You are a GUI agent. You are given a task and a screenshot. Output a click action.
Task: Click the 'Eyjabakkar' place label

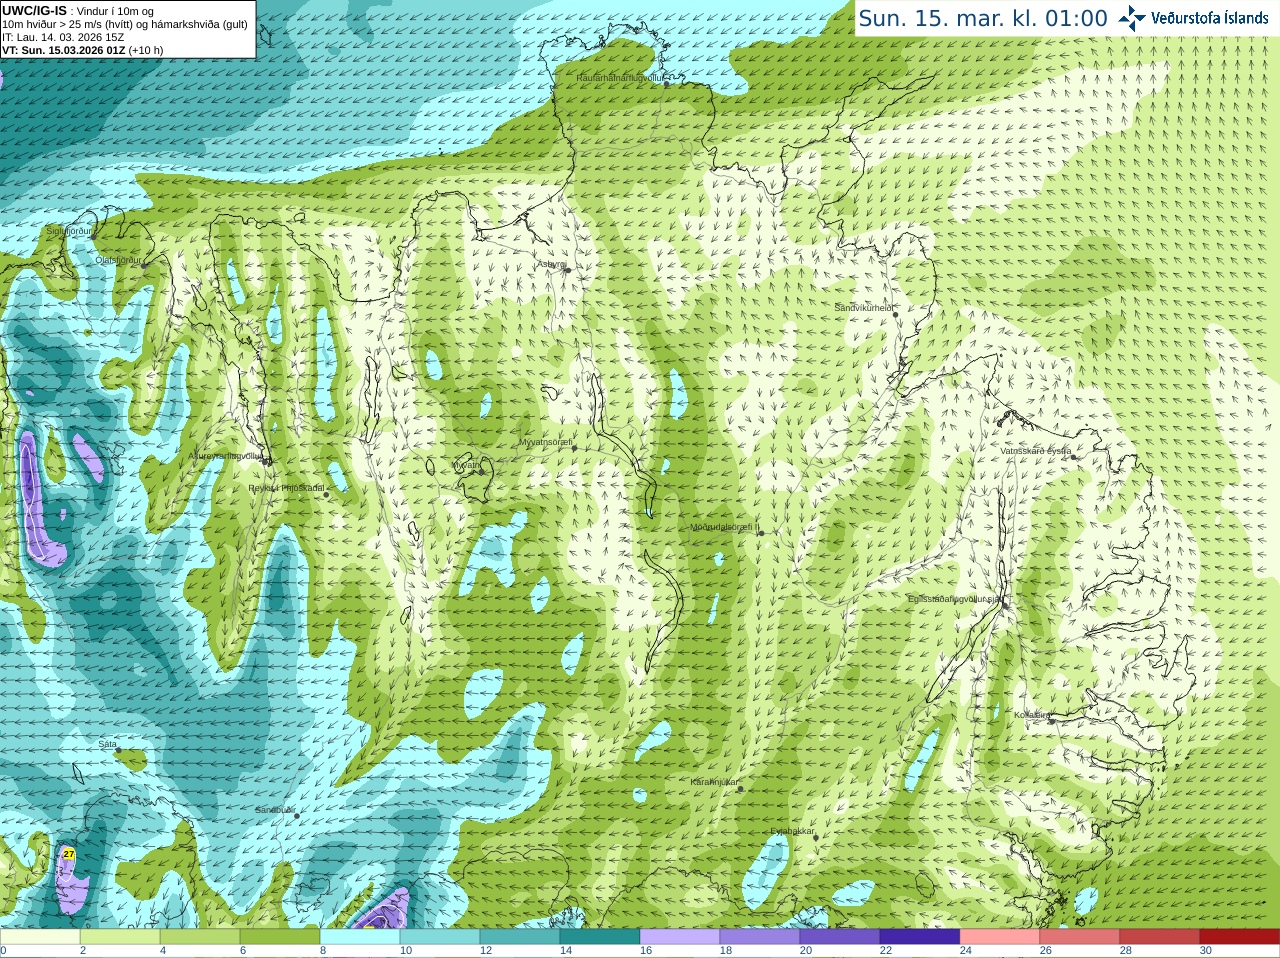coord(792,830)
